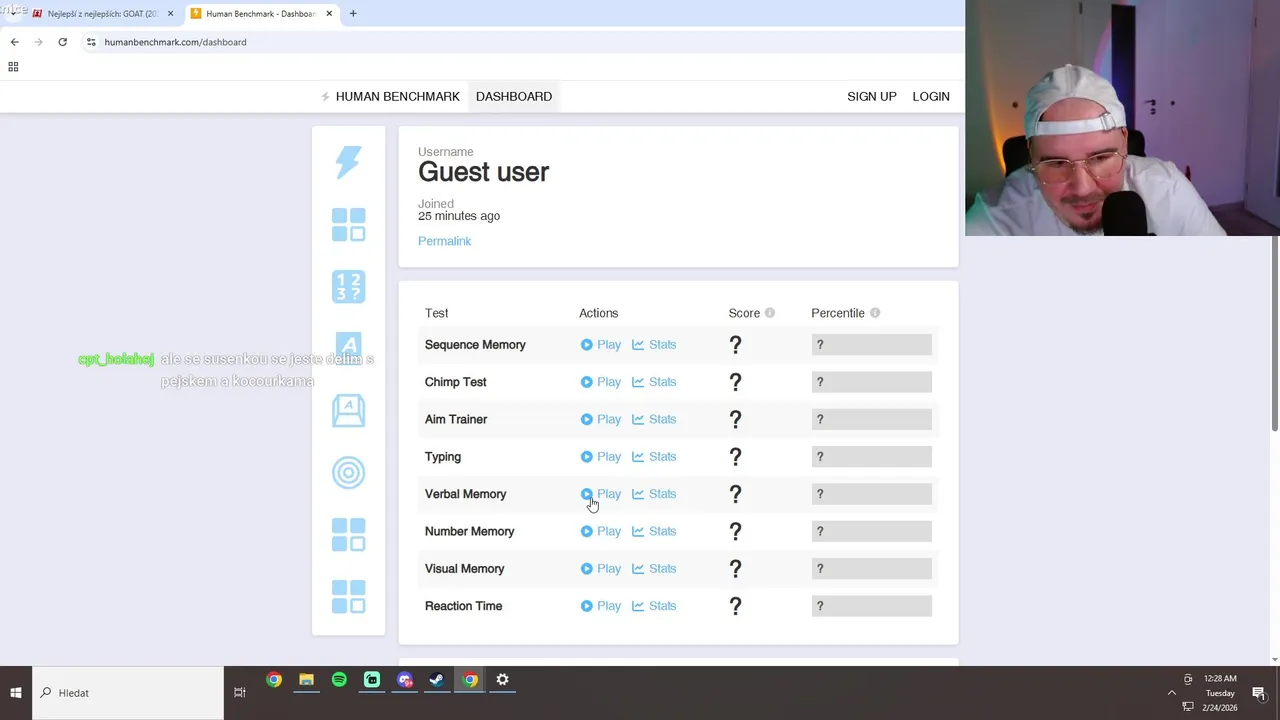The width and height of the screenshot is (1280, 720).
Task: View Stats for Sequence Memory
Action: (x=654, y=345)
